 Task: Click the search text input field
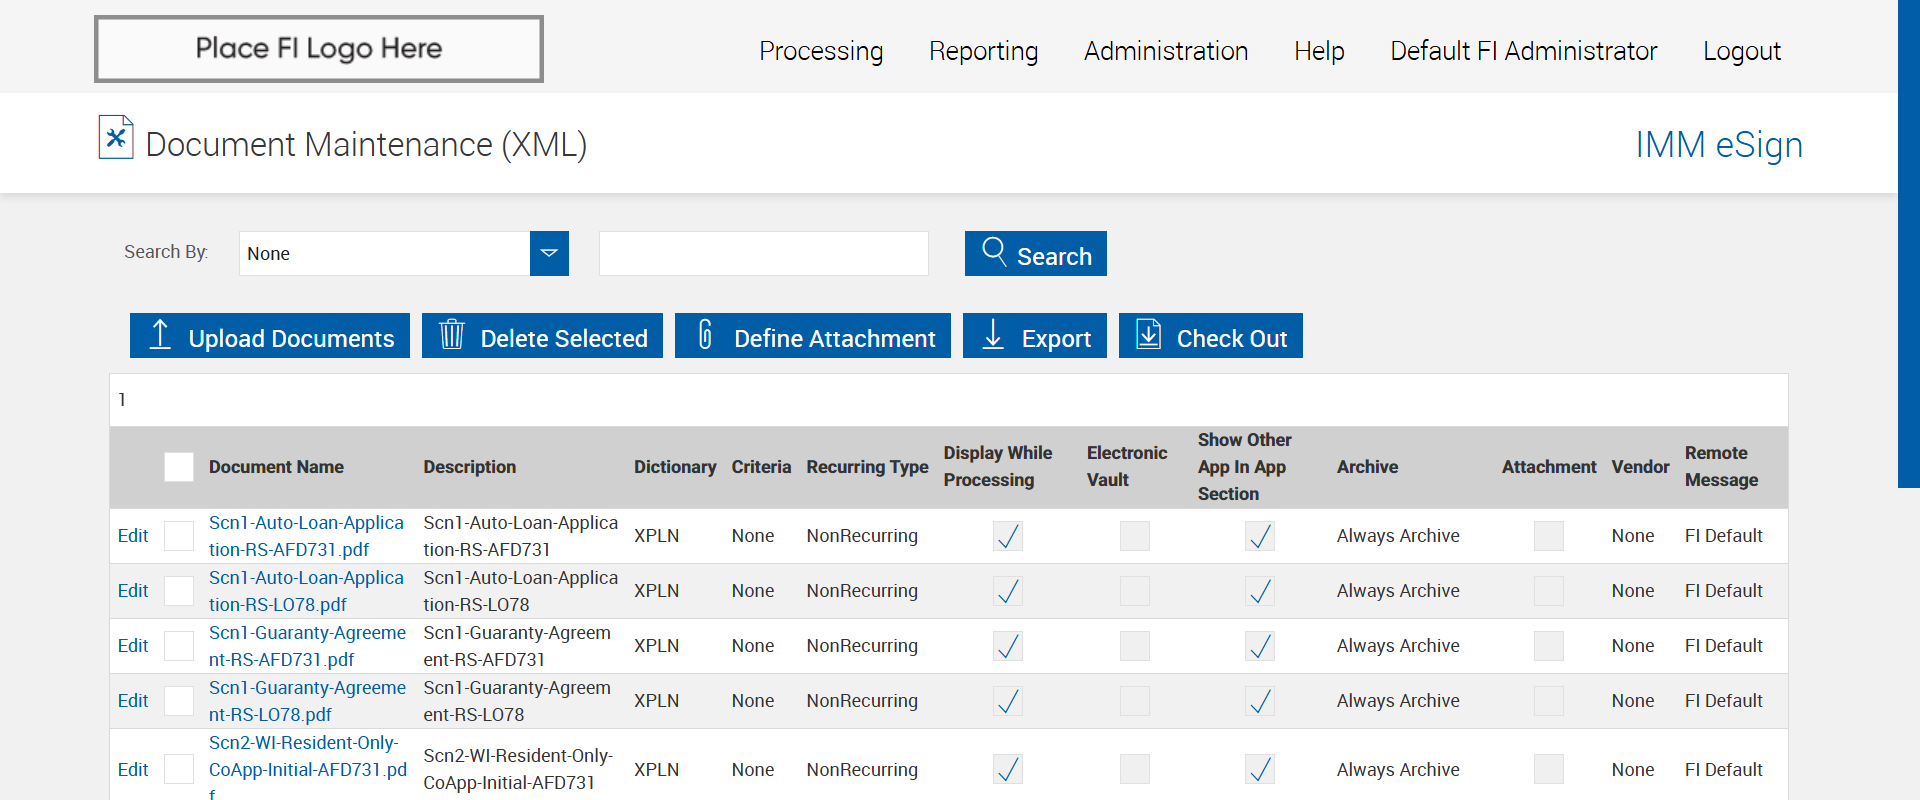[763, 254]
